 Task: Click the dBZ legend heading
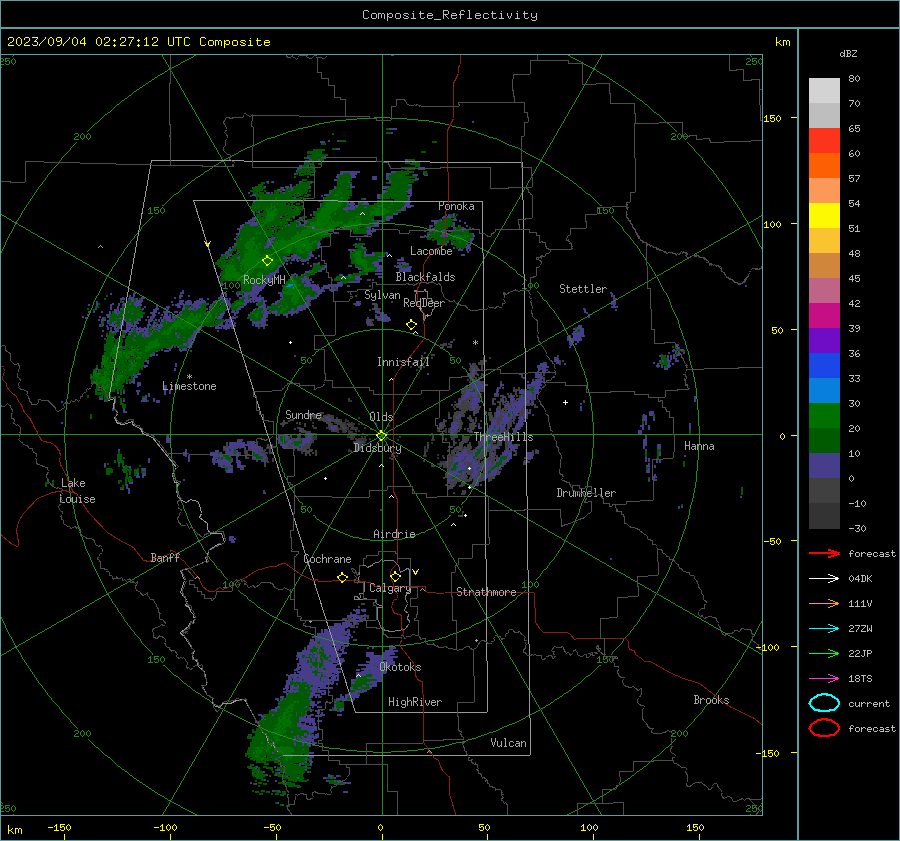(x=848, y=54)
